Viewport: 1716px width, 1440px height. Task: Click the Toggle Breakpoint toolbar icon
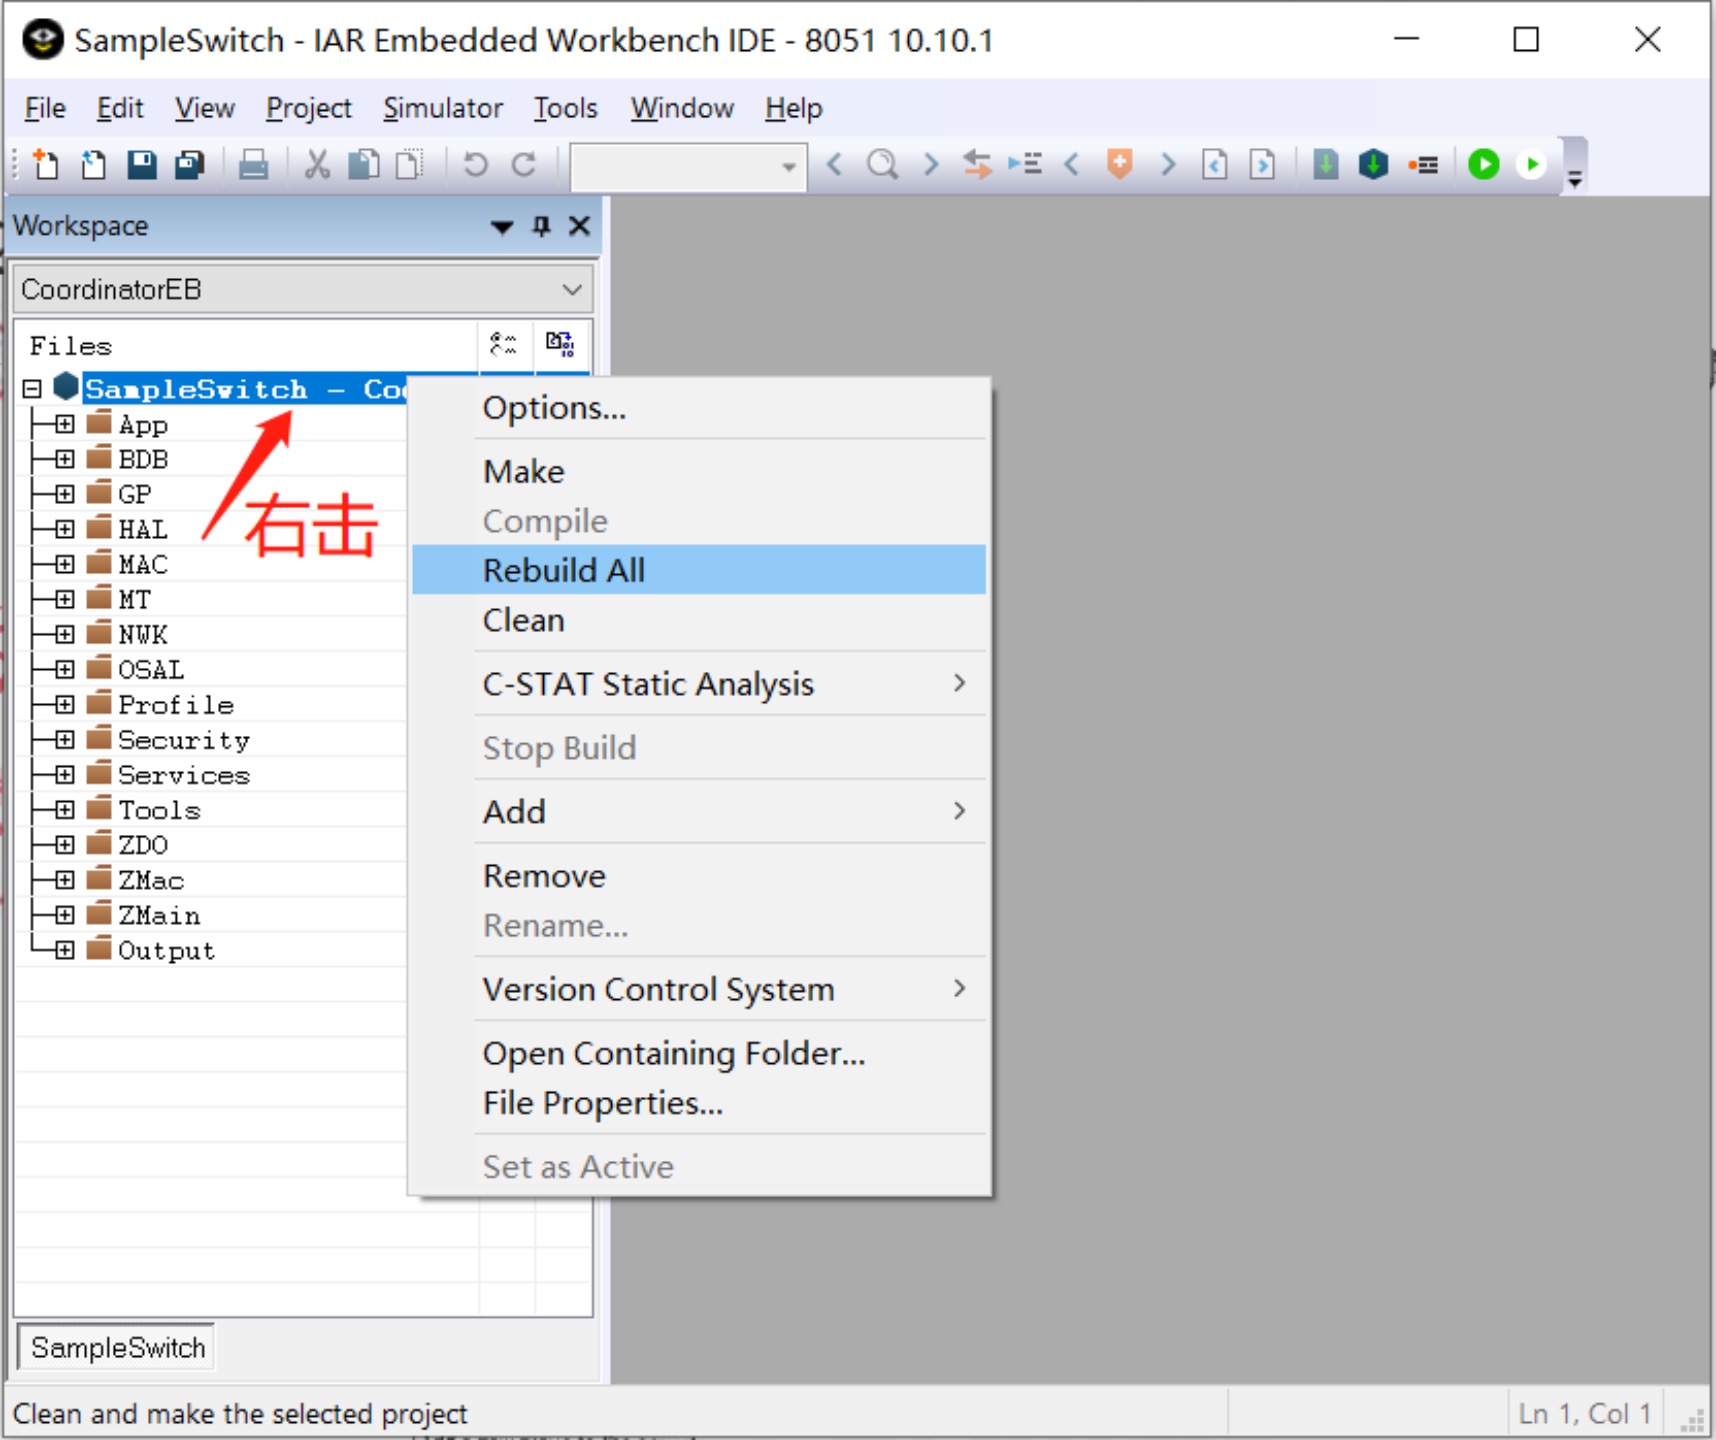pyautogui.click(x=1423, y=164)
